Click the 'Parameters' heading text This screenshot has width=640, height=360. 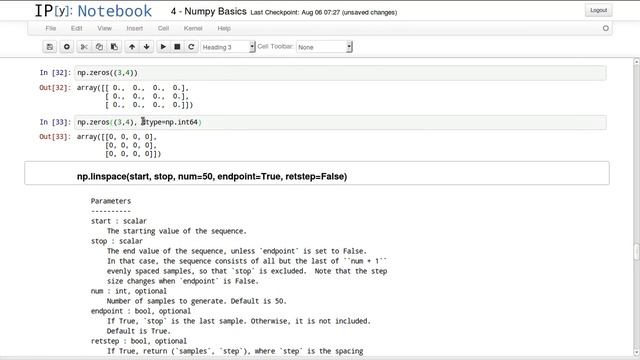tap(111, 201)
